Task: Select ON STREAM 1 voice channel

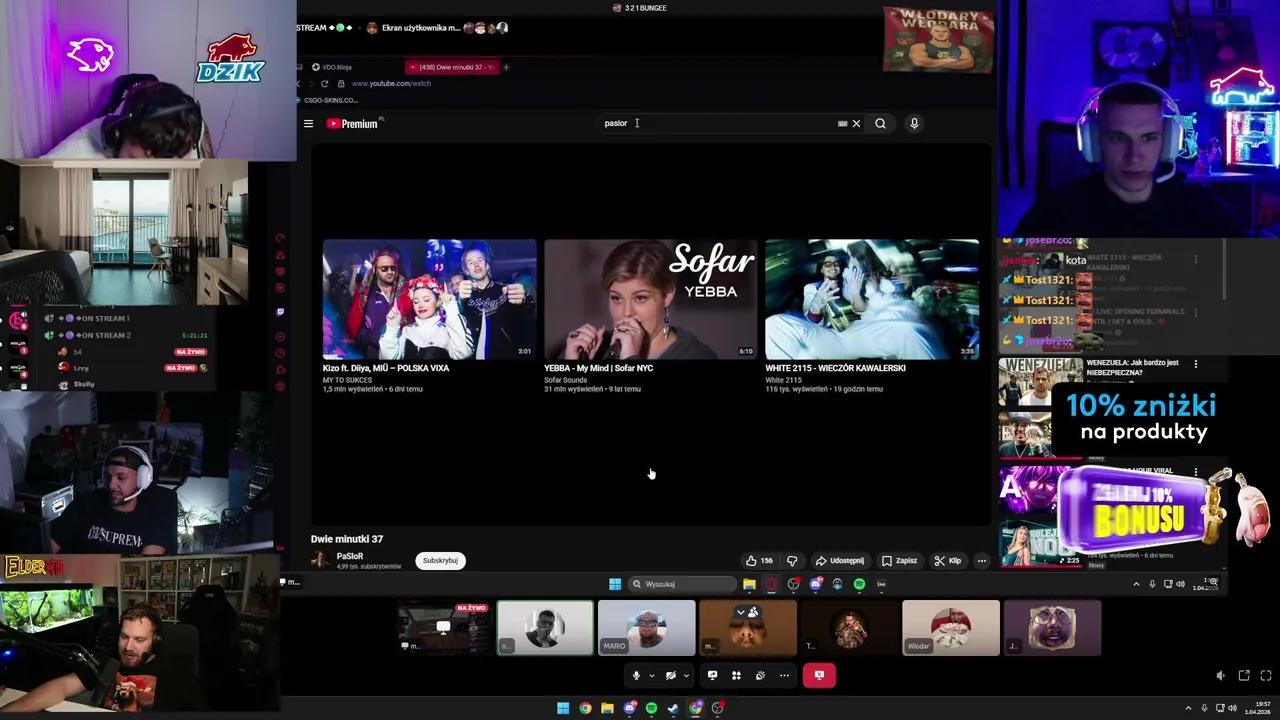Action: 95,318
